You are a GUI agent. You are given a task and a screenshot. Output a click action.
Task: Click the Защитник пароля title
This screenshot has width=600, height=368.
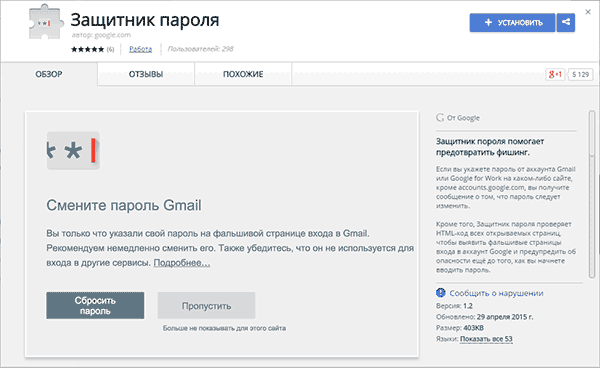(145, 20)
